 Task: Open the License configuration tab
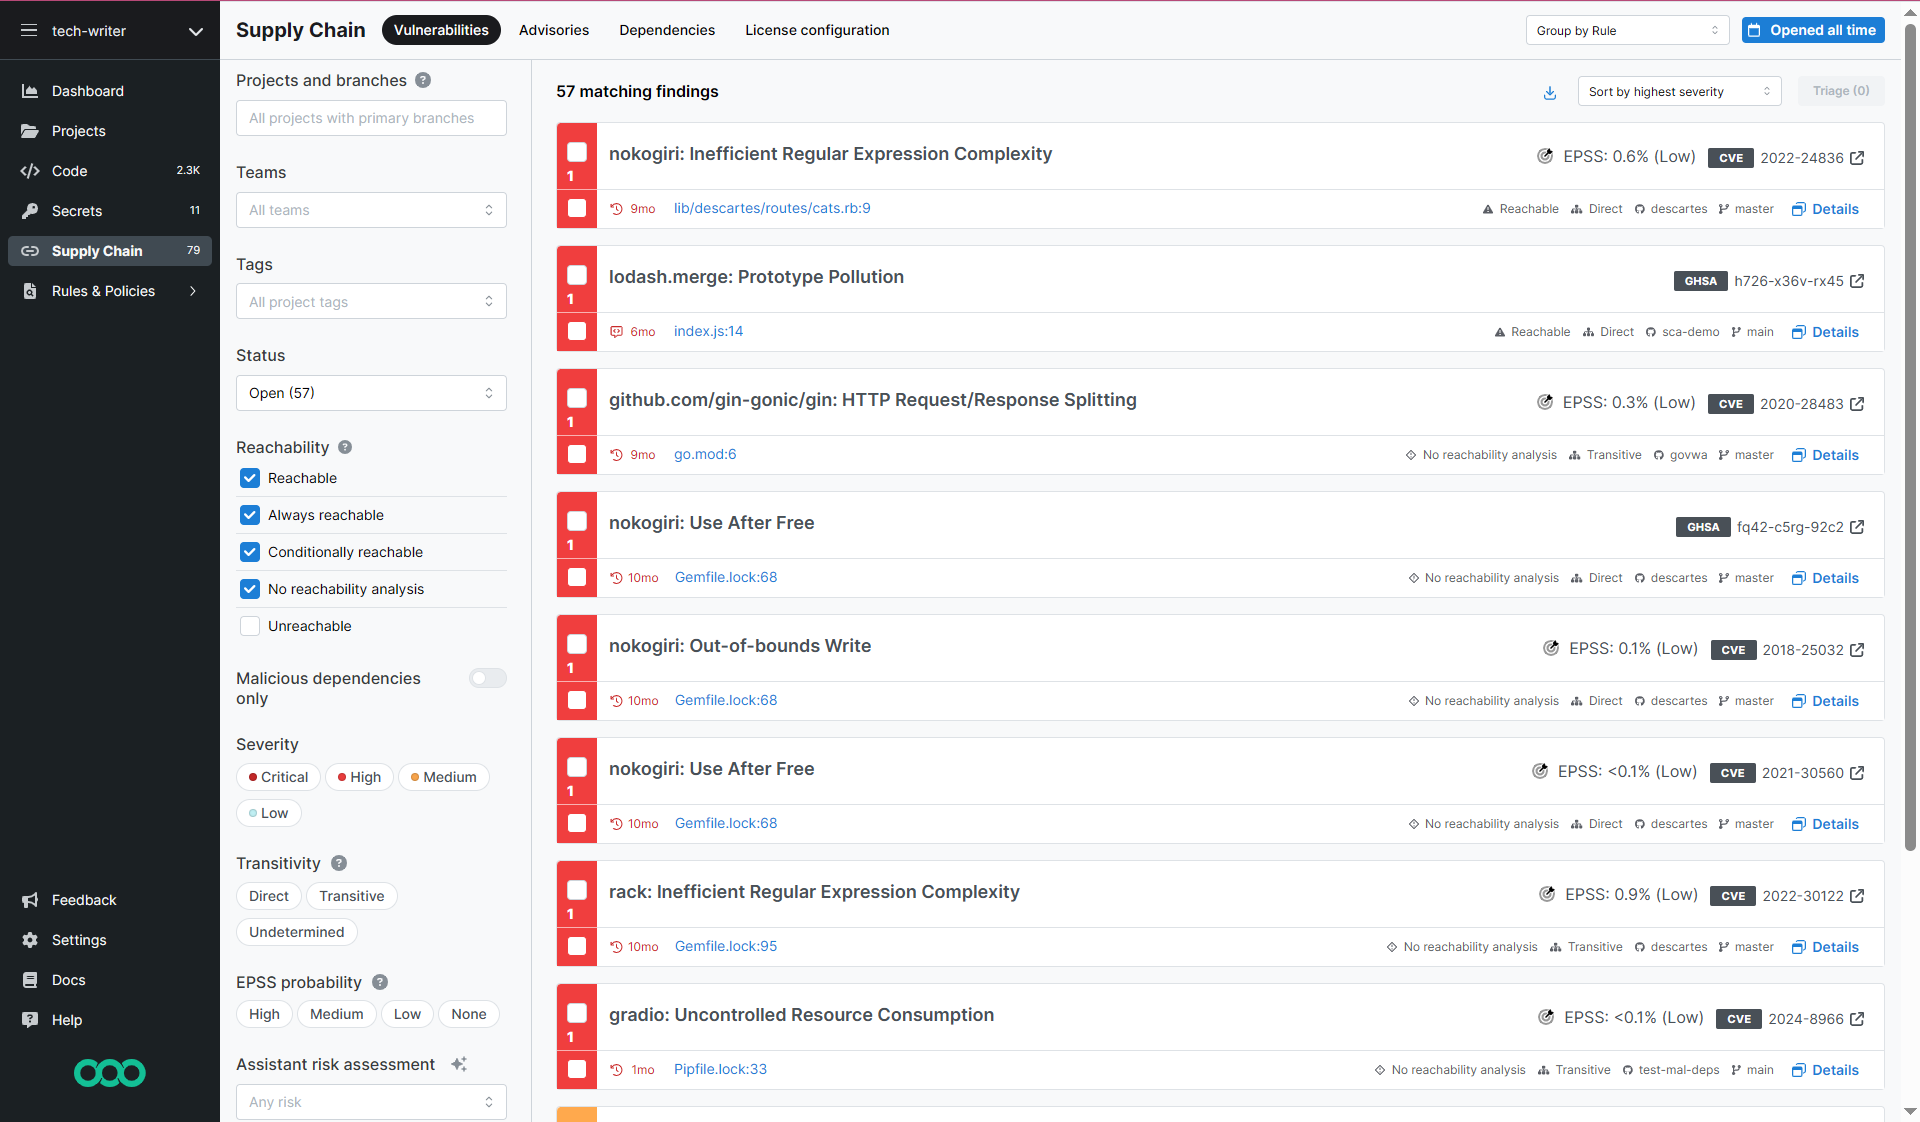point(816,30)
